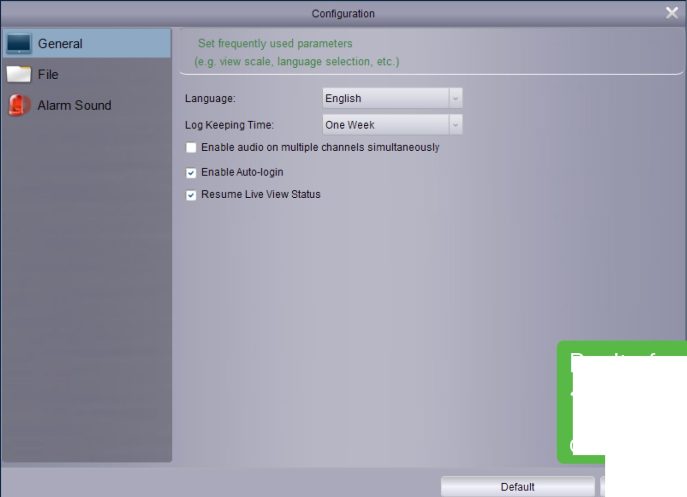Open the Language dropdown showing English
The image size is (687, 497).
[x=385, y=99]
